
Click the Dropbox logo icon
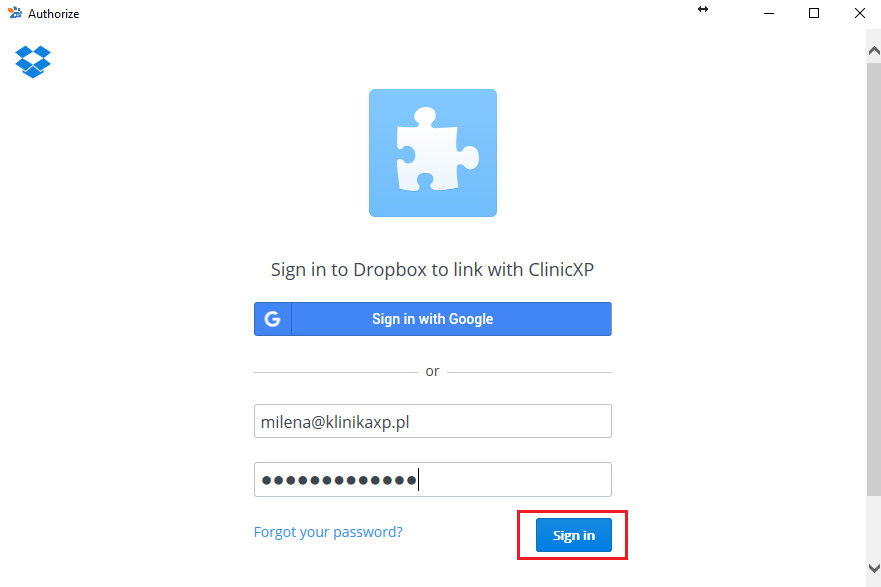[x=33, y=61]
